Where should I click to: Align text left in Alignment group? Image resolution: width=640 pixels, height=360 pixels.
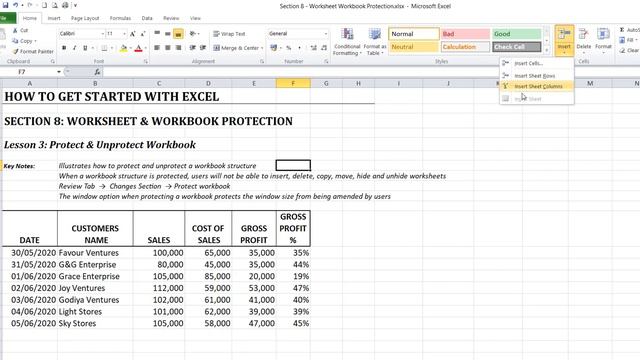point(157,48)
